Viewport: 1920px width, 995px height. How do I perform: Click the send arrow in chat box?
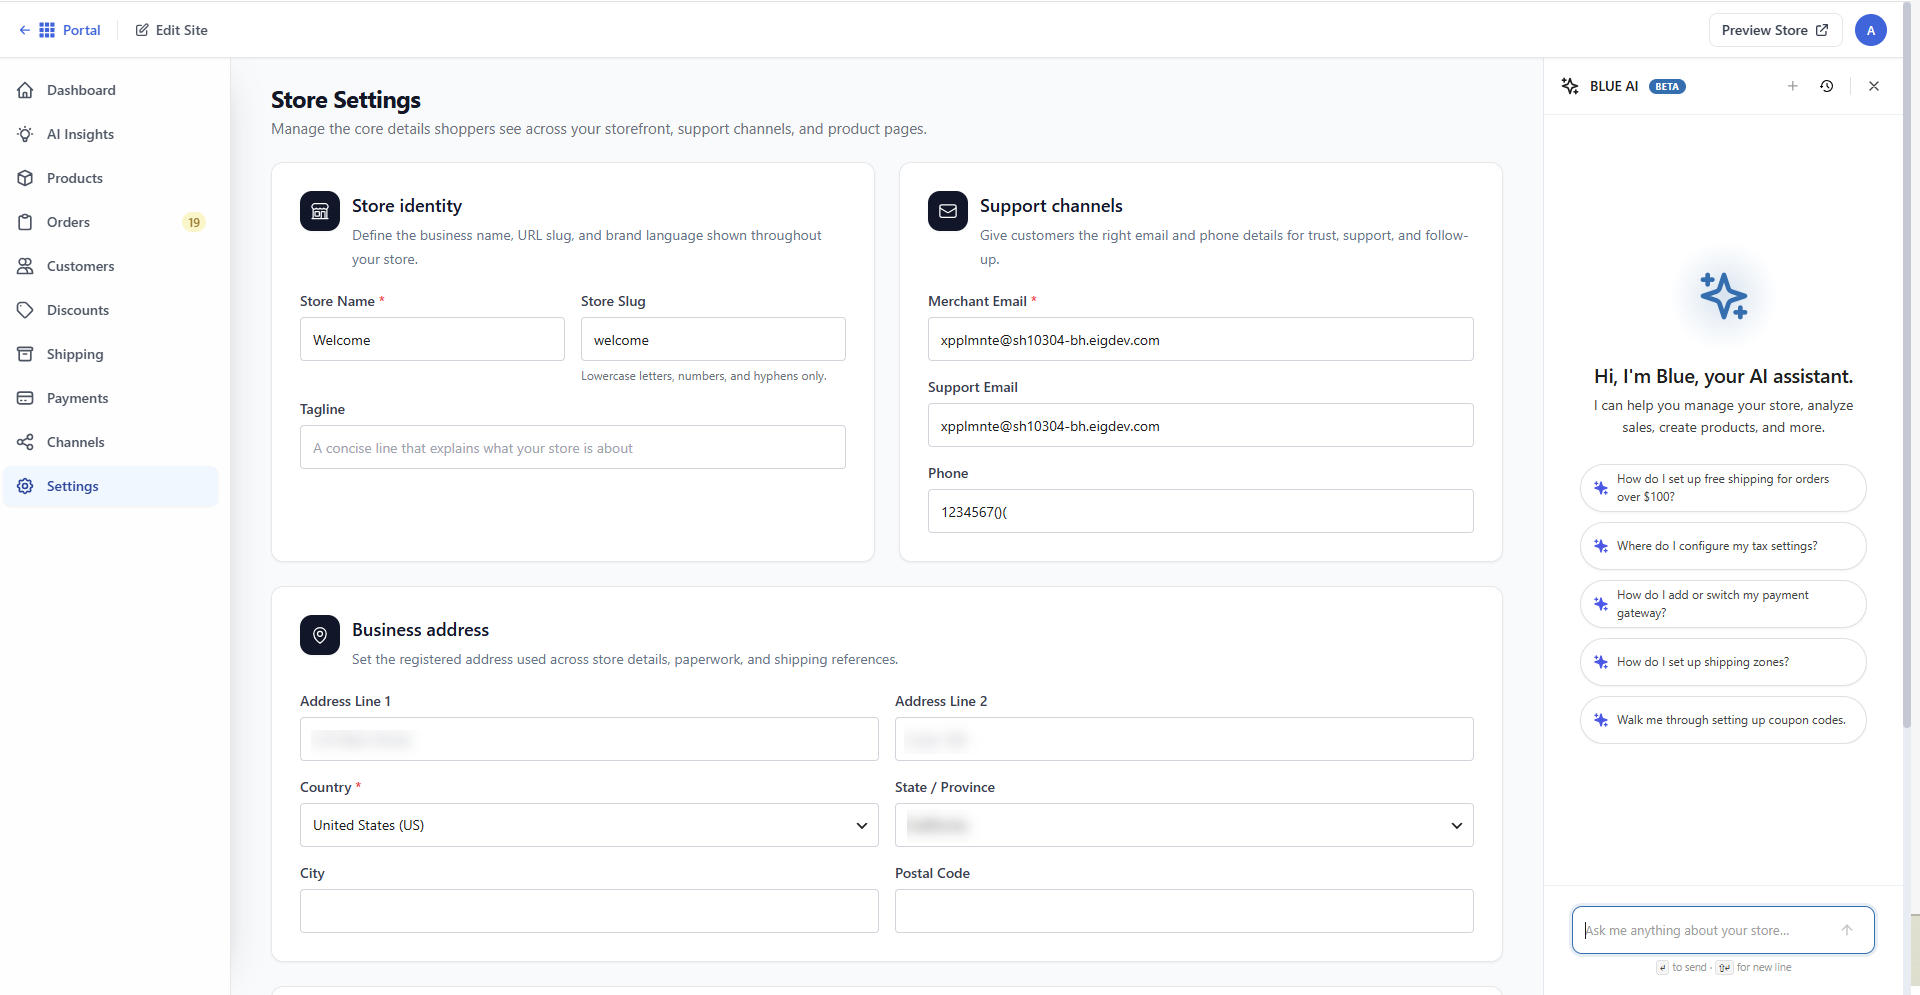pos(1847,930)
